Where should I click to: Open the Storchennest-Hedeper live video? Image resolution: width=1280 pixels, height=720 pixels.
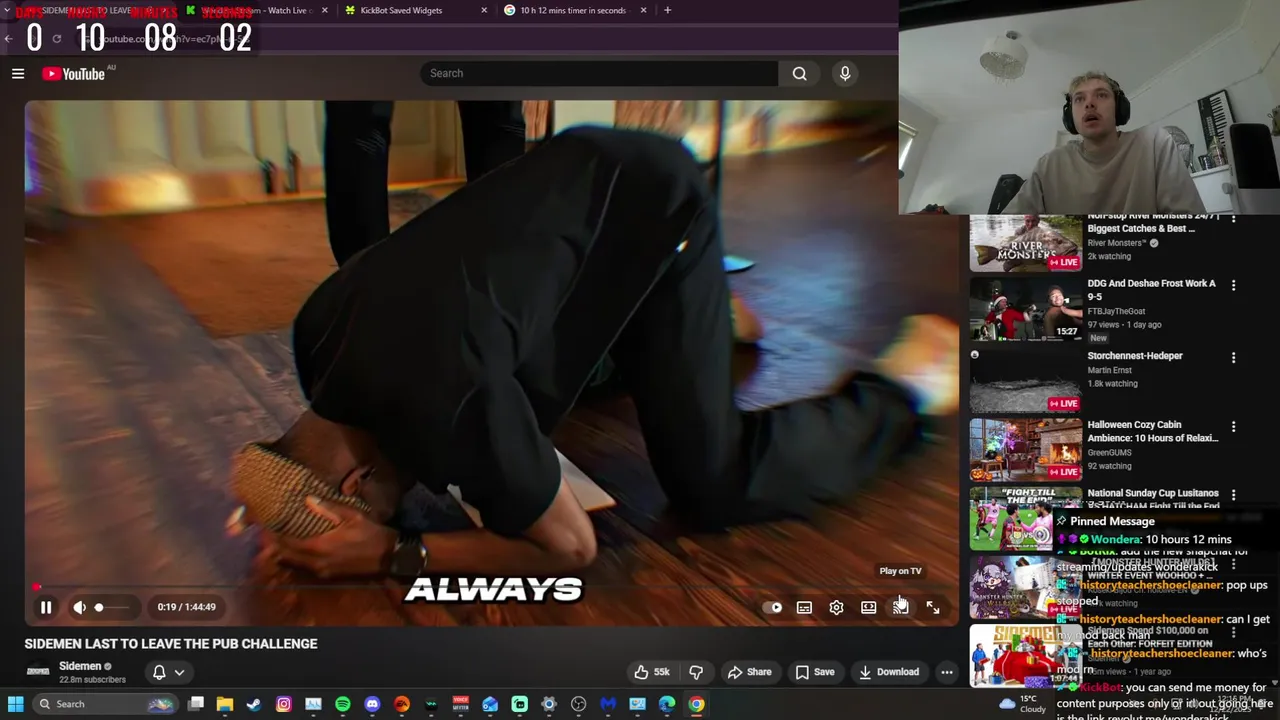1025,380
